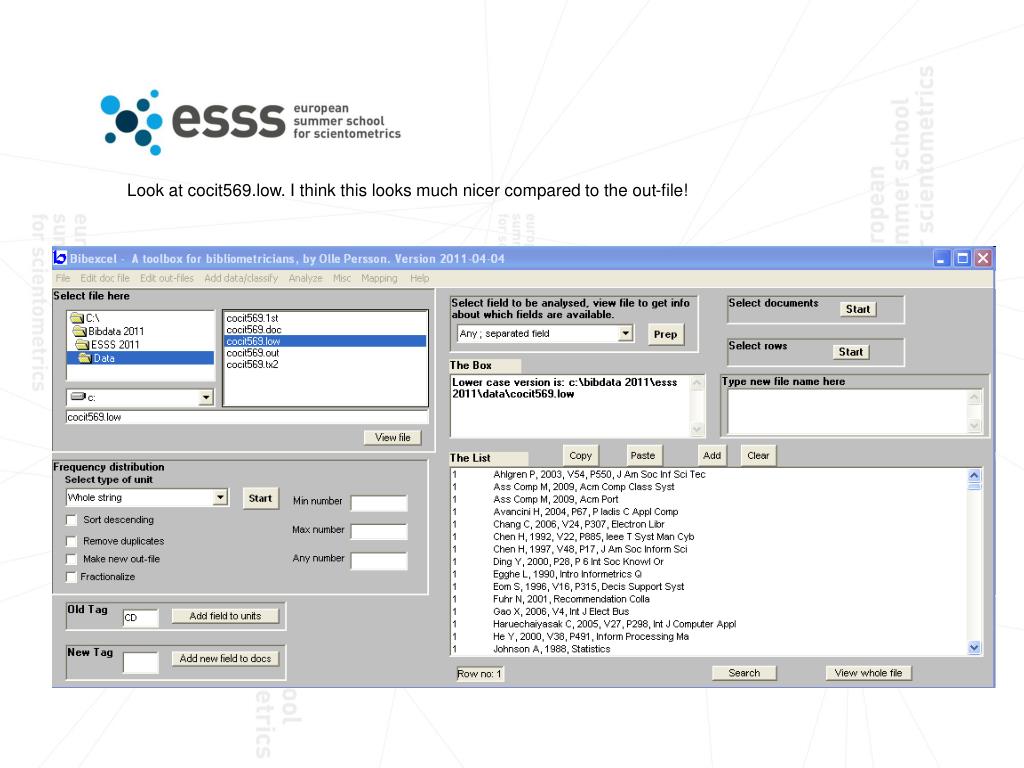The image size is (1024, 768).
Task: Open the File menu
Action: [x=63, y=278]
